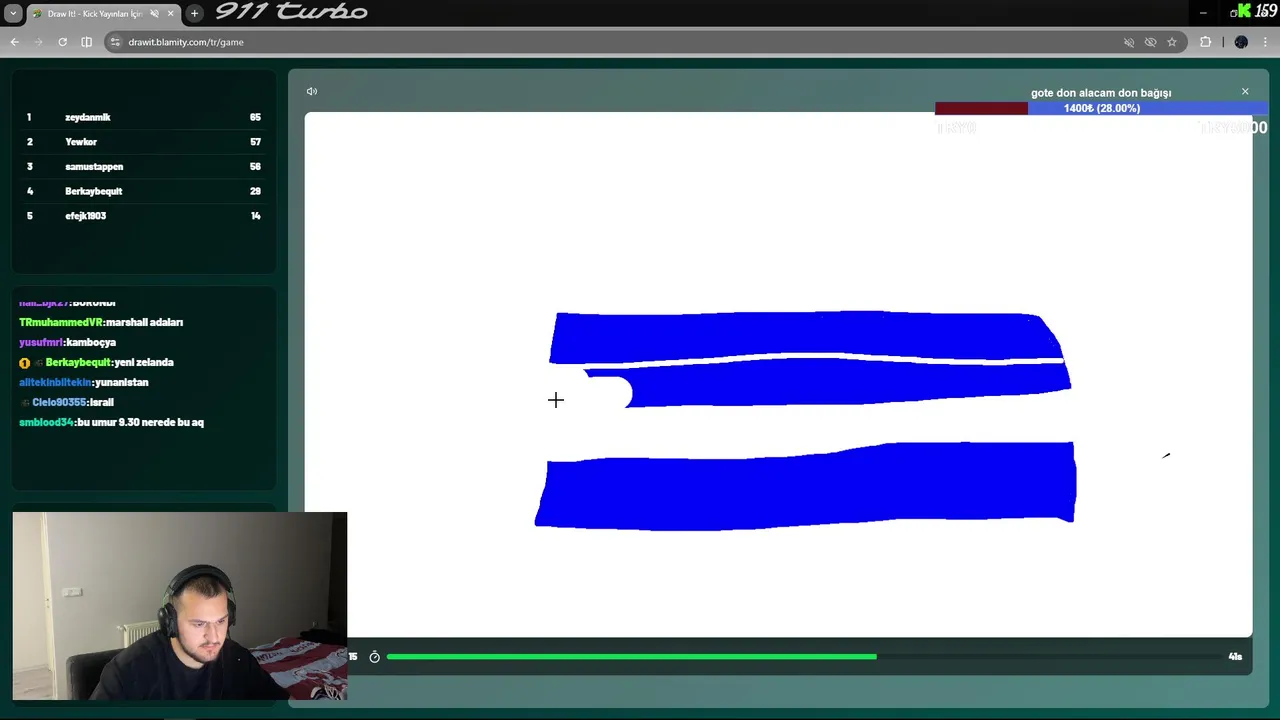The image size is (1280, 720).
Task: Open the browser side panel icon
Action: pyautogui.click(x=86, y=42)
